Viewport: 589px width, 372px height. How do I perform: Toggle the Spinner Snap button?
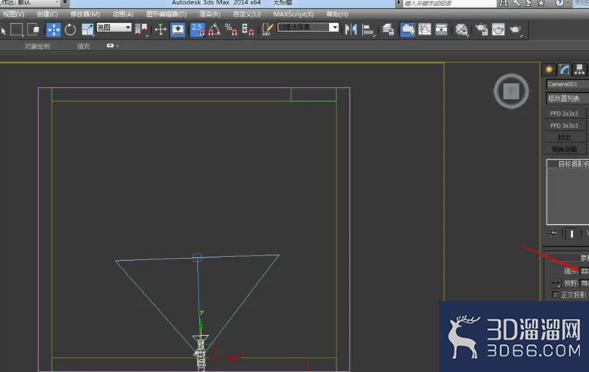(248, 30)
